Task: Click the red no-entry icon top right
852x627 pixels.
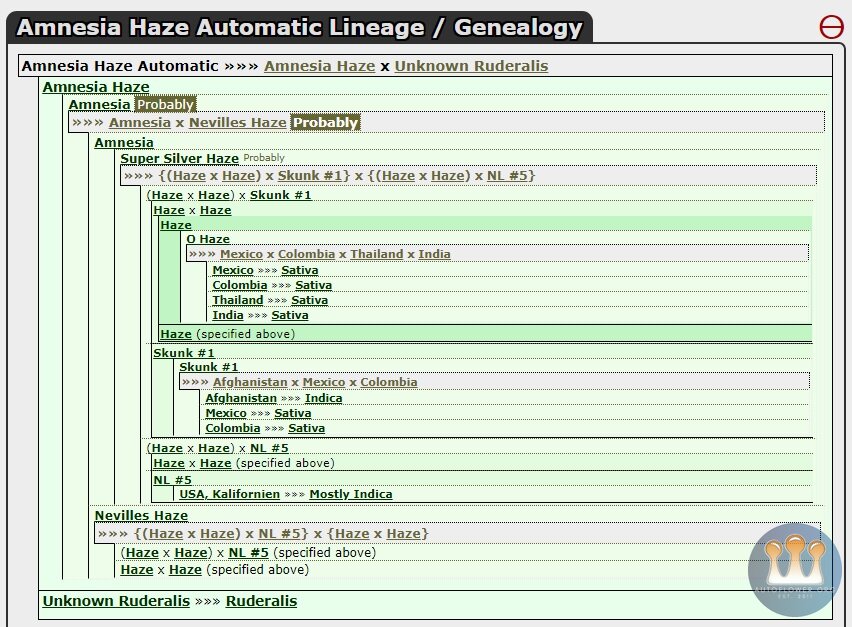Action: click(831, 26)
